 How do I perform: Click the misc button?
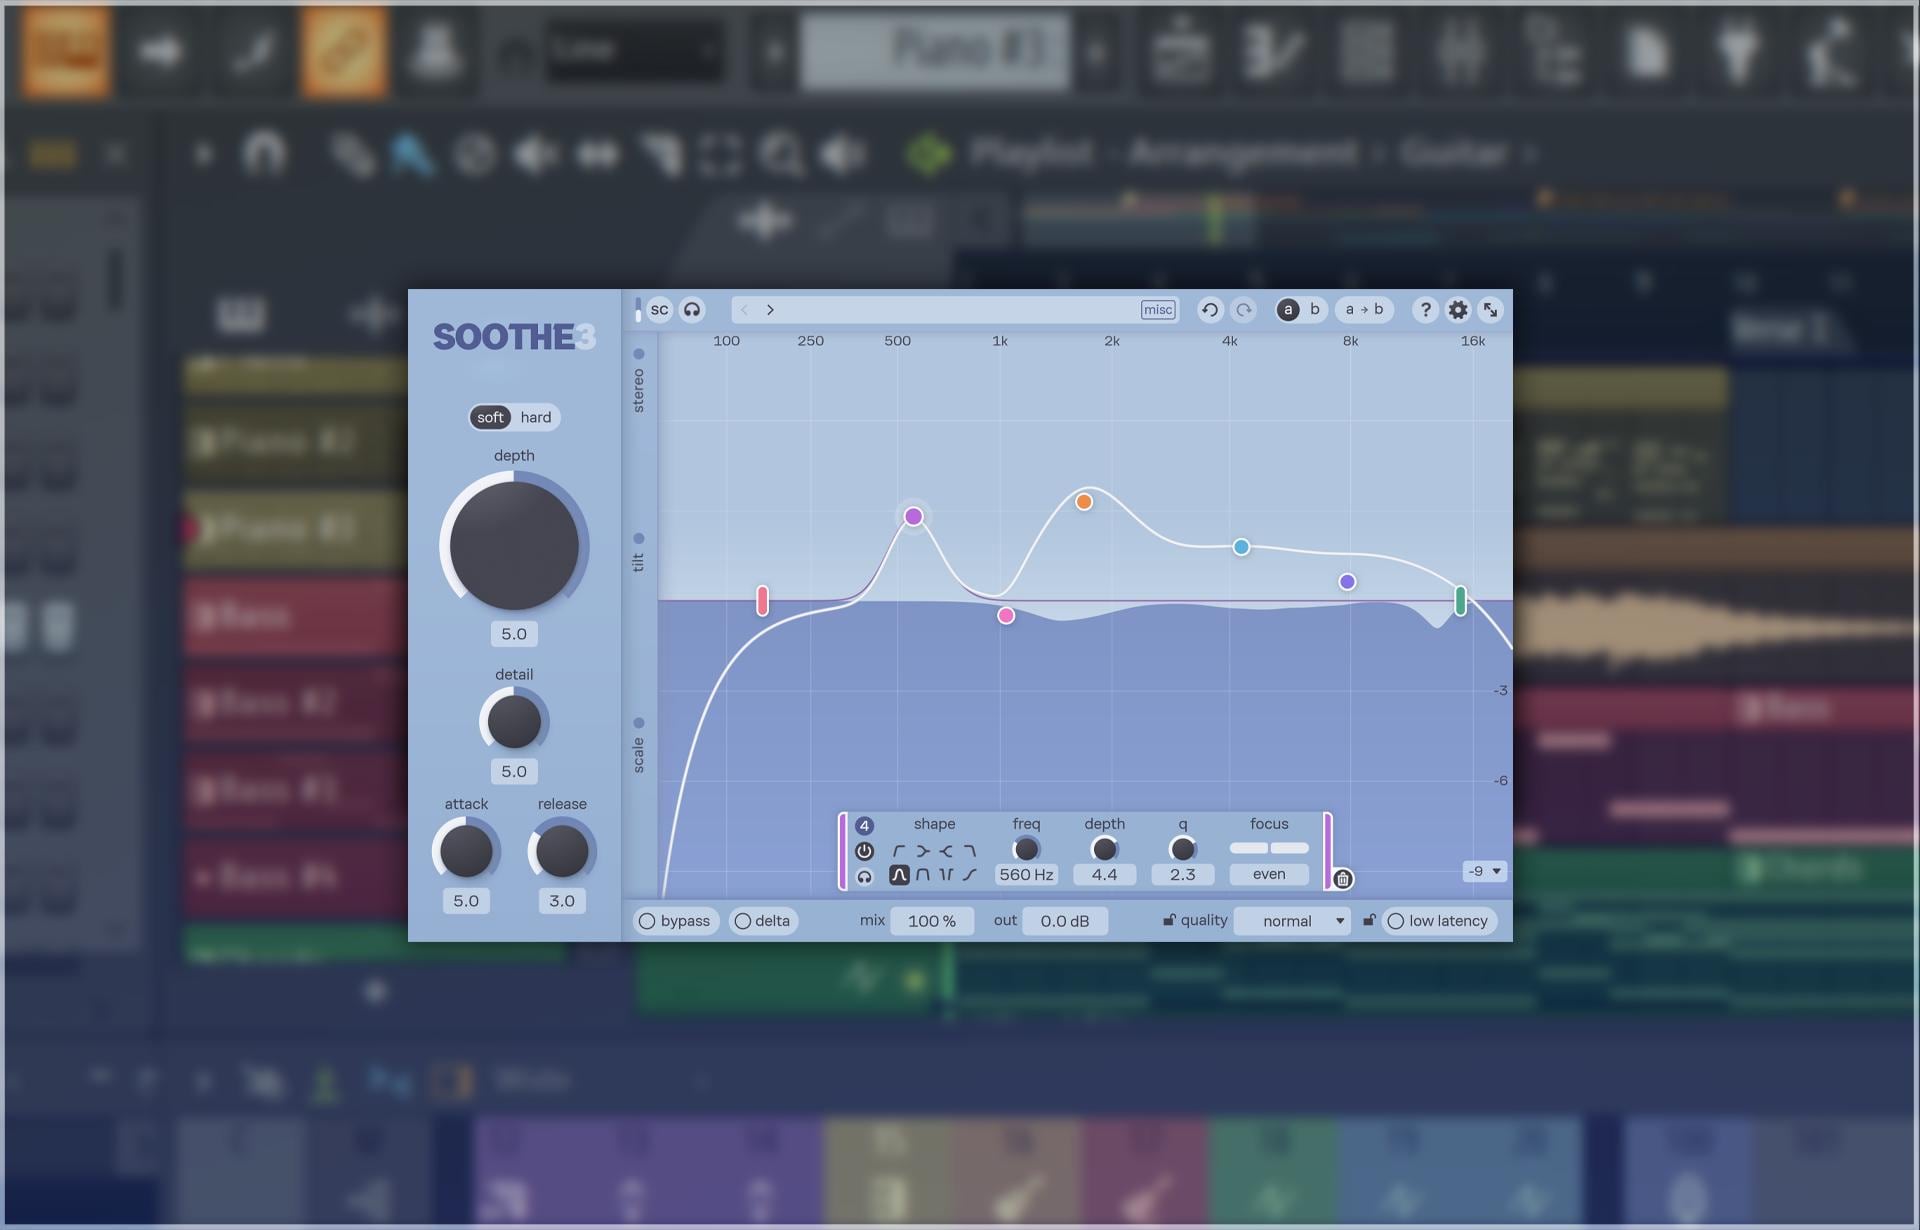click(1157, 310)
